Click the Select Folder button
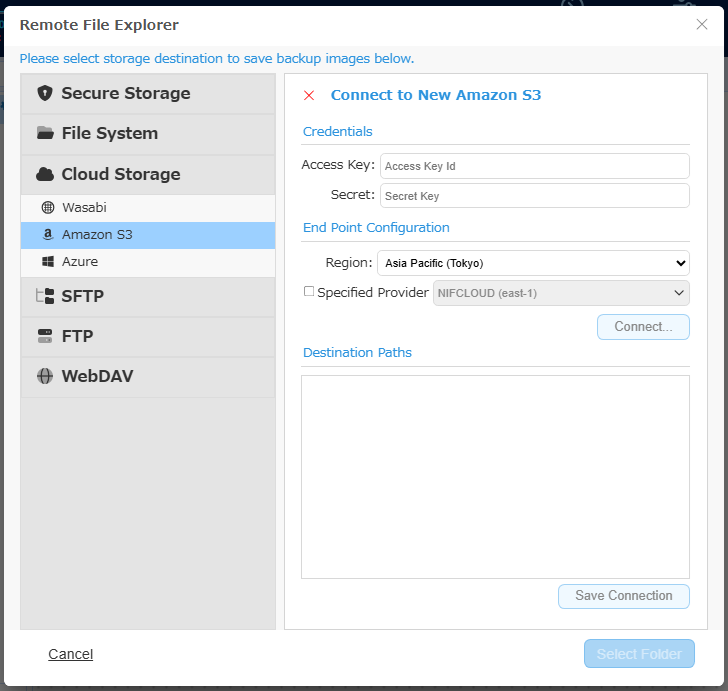 639,654
